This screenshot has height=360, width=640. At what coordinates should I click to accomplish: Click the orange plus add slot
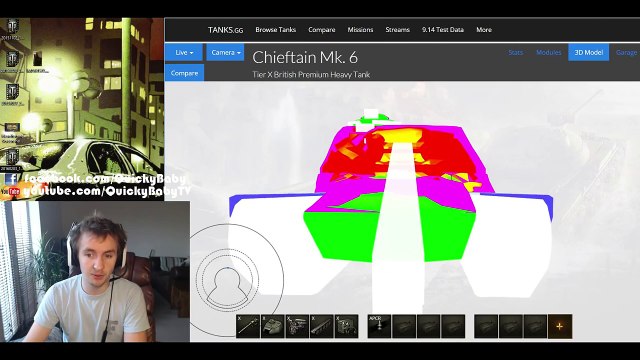560,326
